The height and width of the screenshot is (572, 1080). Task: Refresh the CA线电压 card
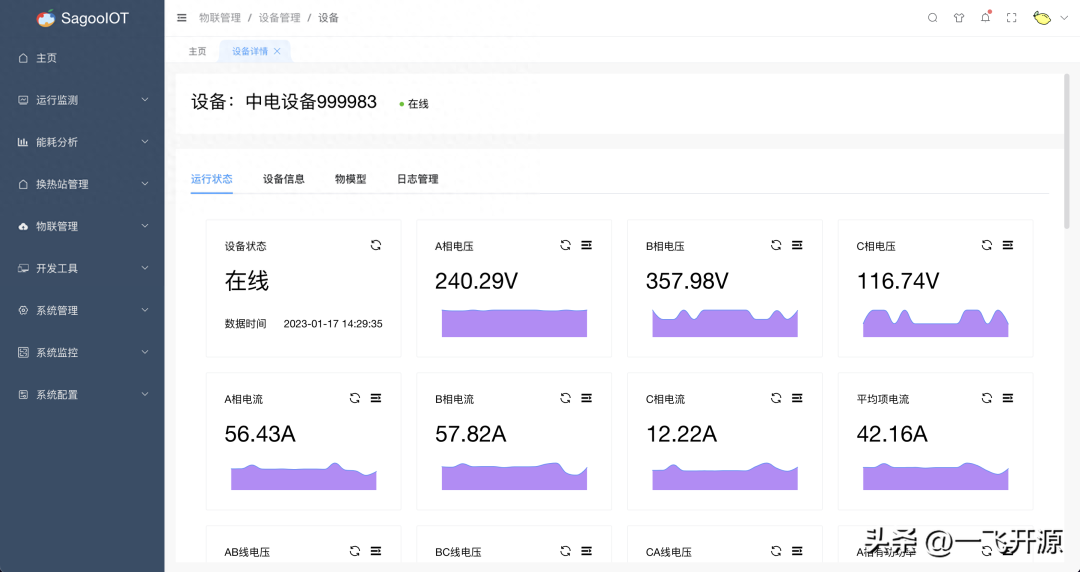click(x=776, y=551)
